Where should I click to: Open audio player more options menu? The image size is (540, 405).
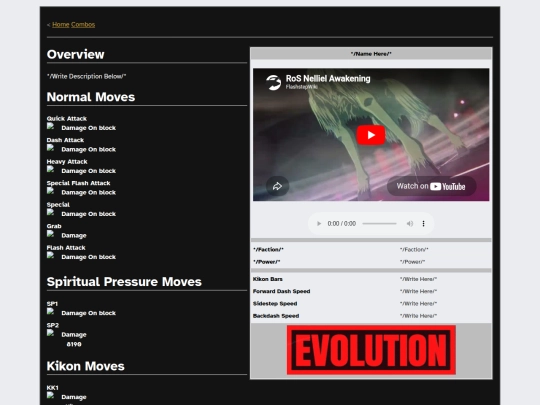coord(423,224)
